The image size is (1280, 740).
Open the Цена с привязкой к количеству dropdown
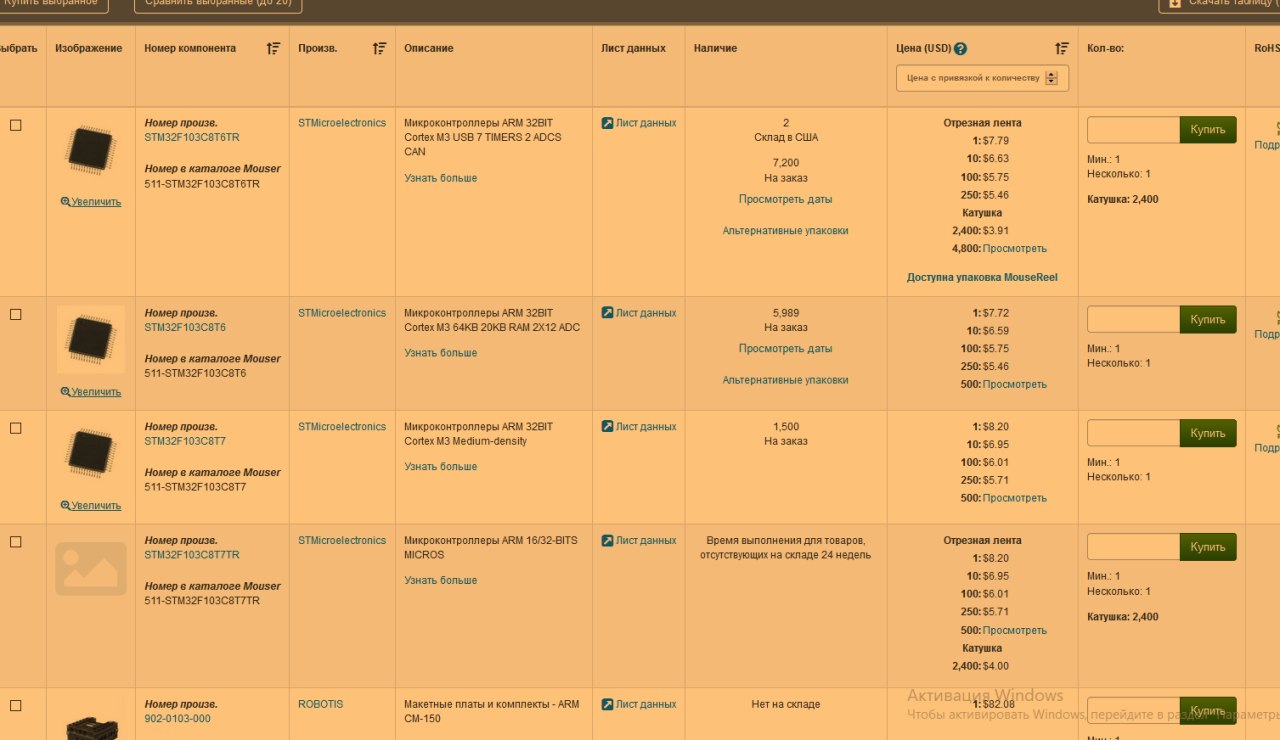(x=982, y=78)
